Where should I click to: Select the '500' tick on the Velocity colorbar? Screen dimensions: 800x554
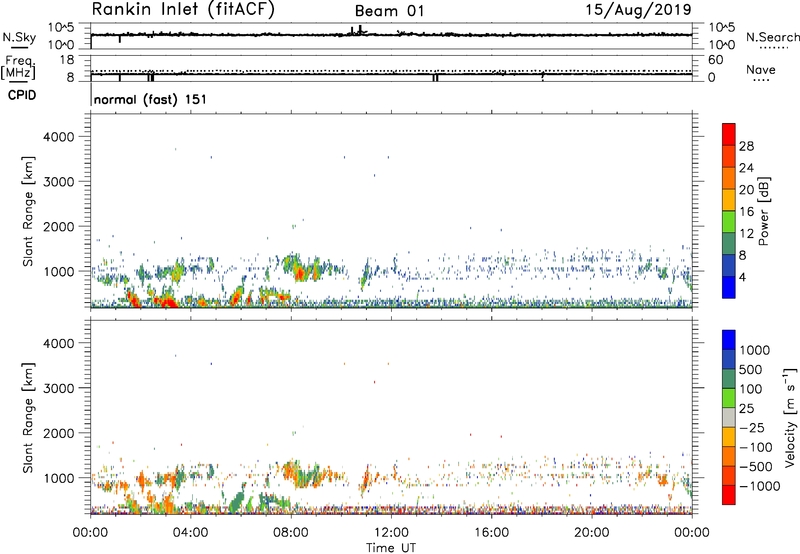[x=750, y=369]
